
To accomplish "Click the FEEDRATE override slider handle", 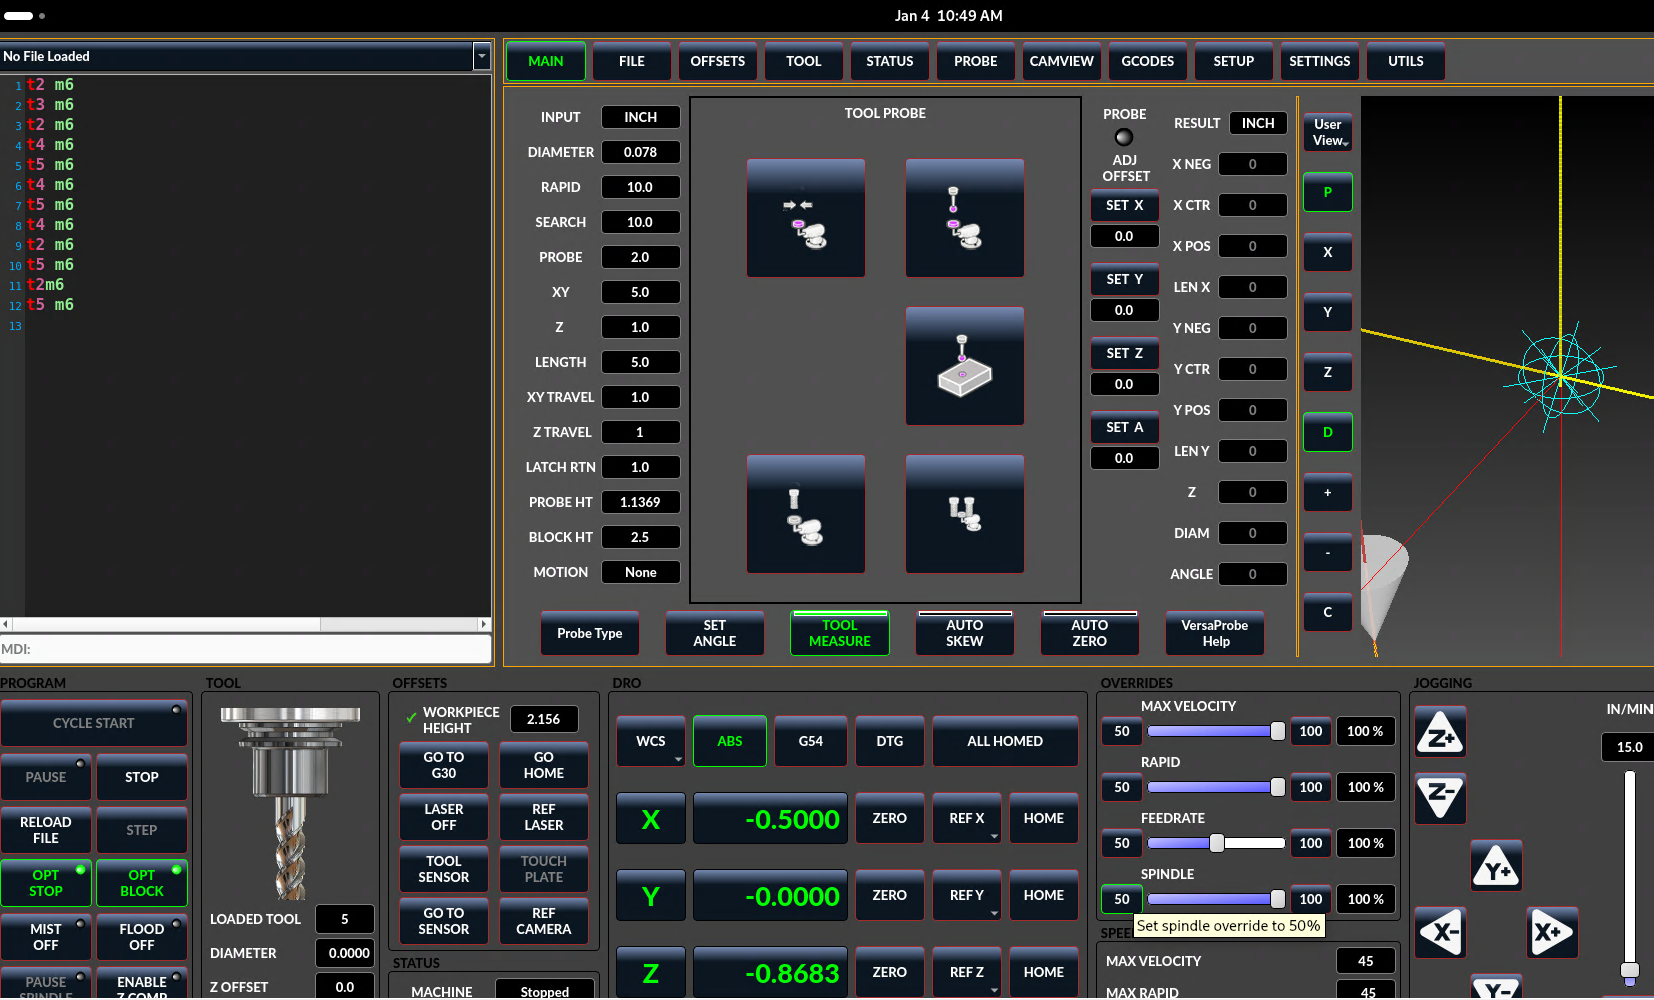I will point(1217,843).
